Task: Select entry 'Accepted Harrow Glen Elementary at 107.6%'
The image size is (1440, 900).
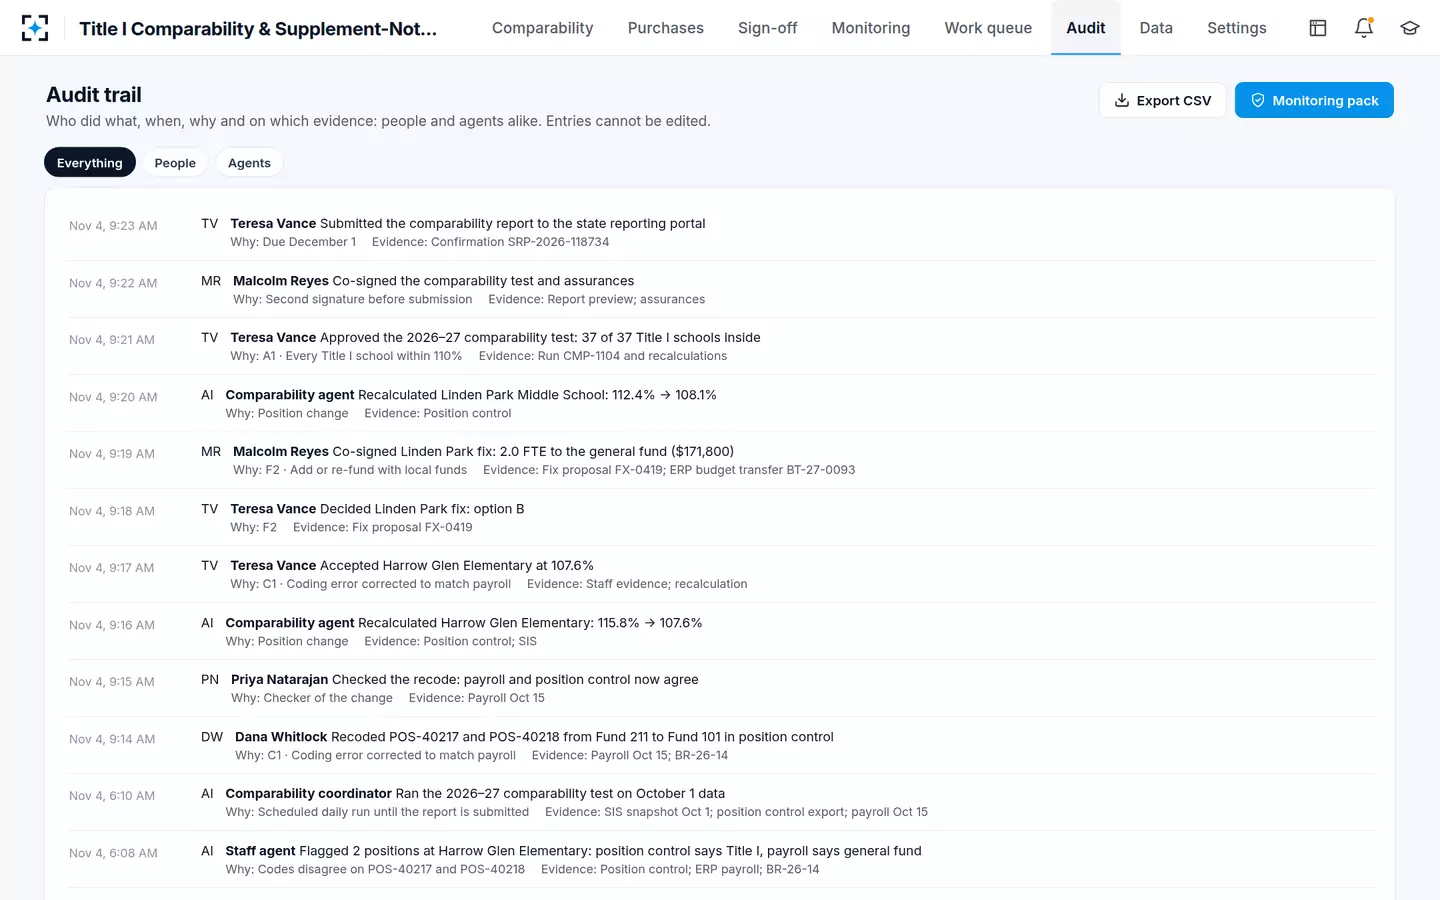Action: coord(721,575)
